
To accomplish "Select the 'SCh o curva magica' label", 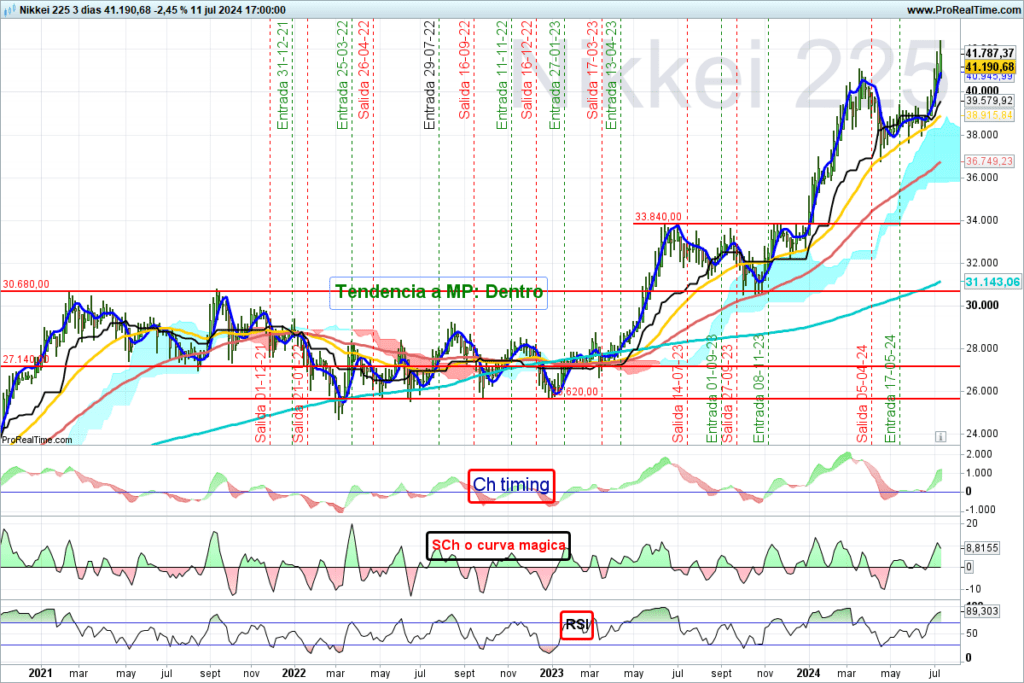I will (498, 545).
